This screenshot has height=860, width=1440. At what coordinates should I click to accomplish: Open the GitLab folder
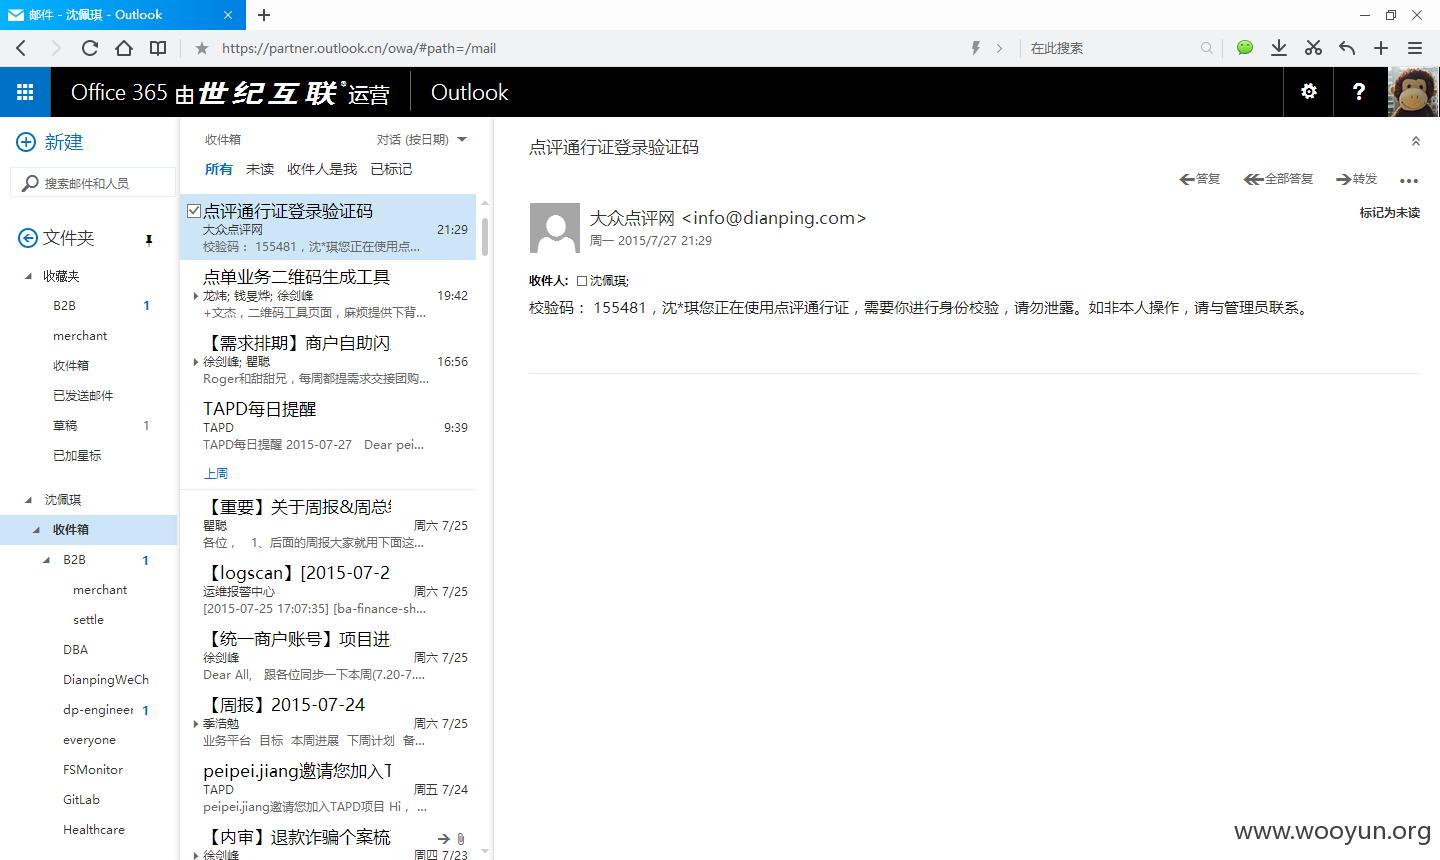point(81,800)
